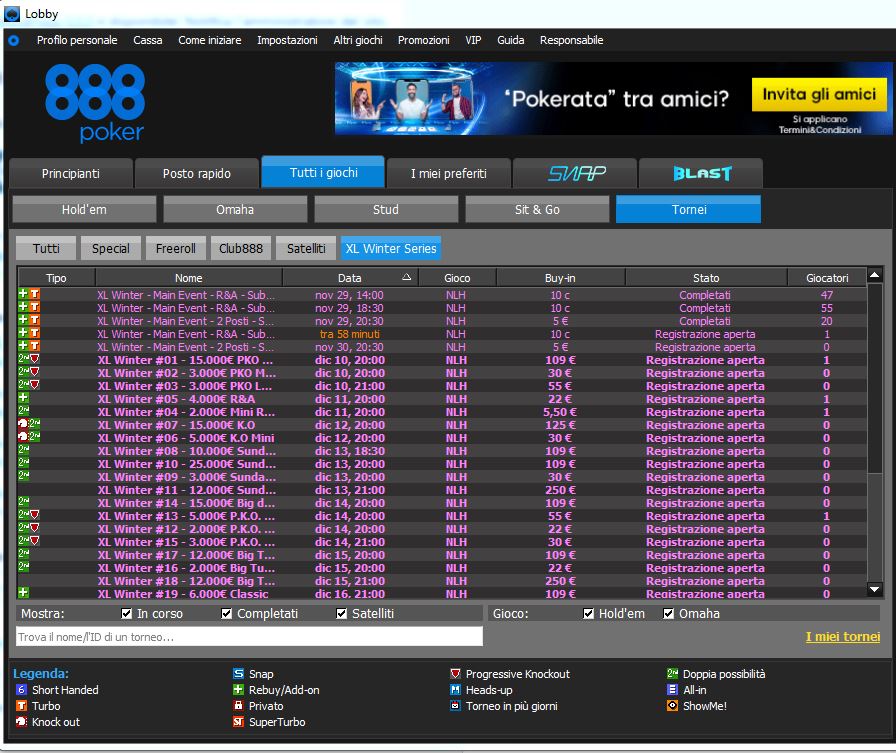This screenshot has width=896, height=753.
Task: Uncheck the Satelliti checkbox in the Mostra filter
Action: click(342, 614)
